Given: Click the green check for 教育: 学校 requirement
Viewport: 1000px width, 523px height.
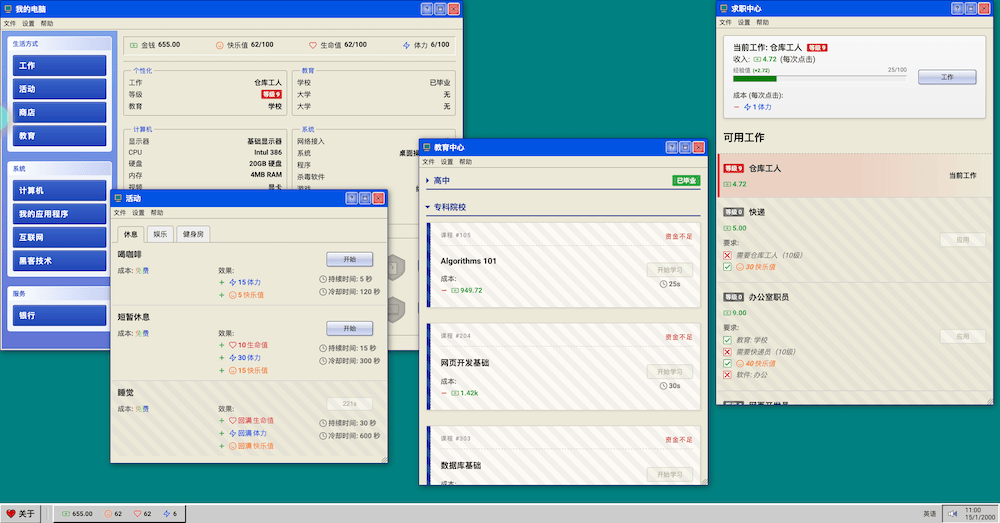Looking at the screenshot, I should pos(727,340).
